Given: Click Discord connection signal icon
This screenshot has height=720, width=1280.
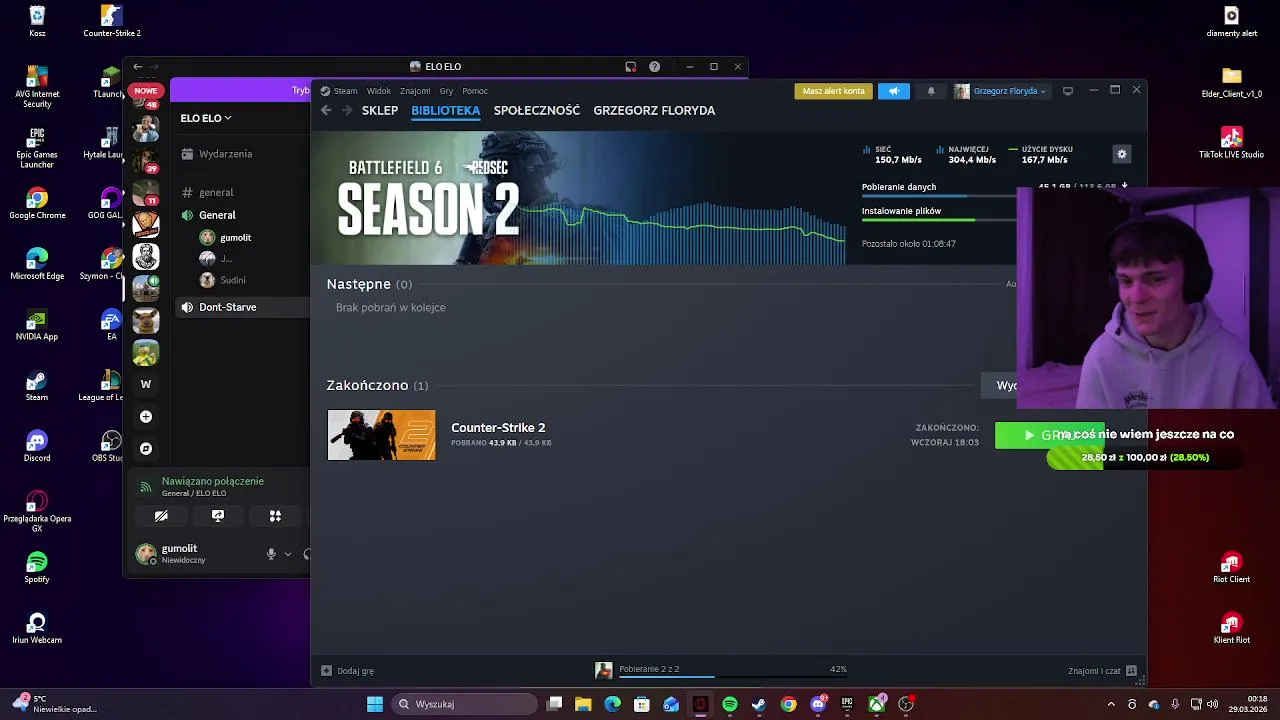Looking at the screenshot, I should 146,487.
